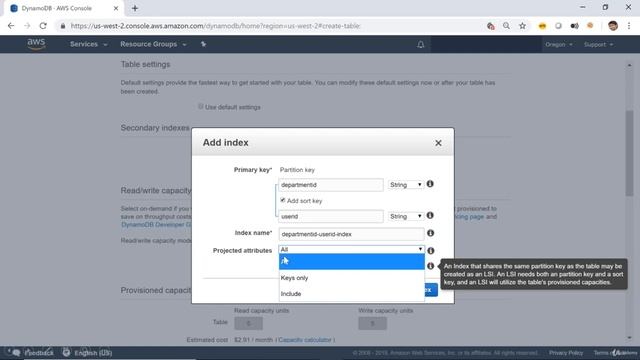Close the Add index dialog

point(438,143)
